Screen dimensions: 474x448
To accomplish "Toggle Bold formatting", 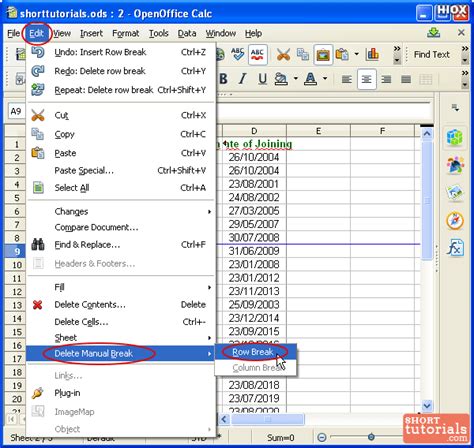I will coord(223,79).
